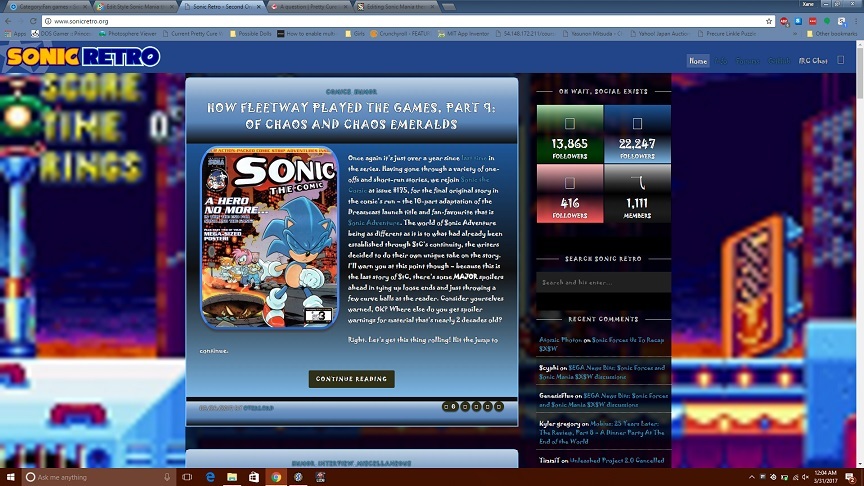Image resolution: width=864 pixels, height=486 pixels.
Task: Open the Adblock Plus extension icon
Action: coord(784,21)
